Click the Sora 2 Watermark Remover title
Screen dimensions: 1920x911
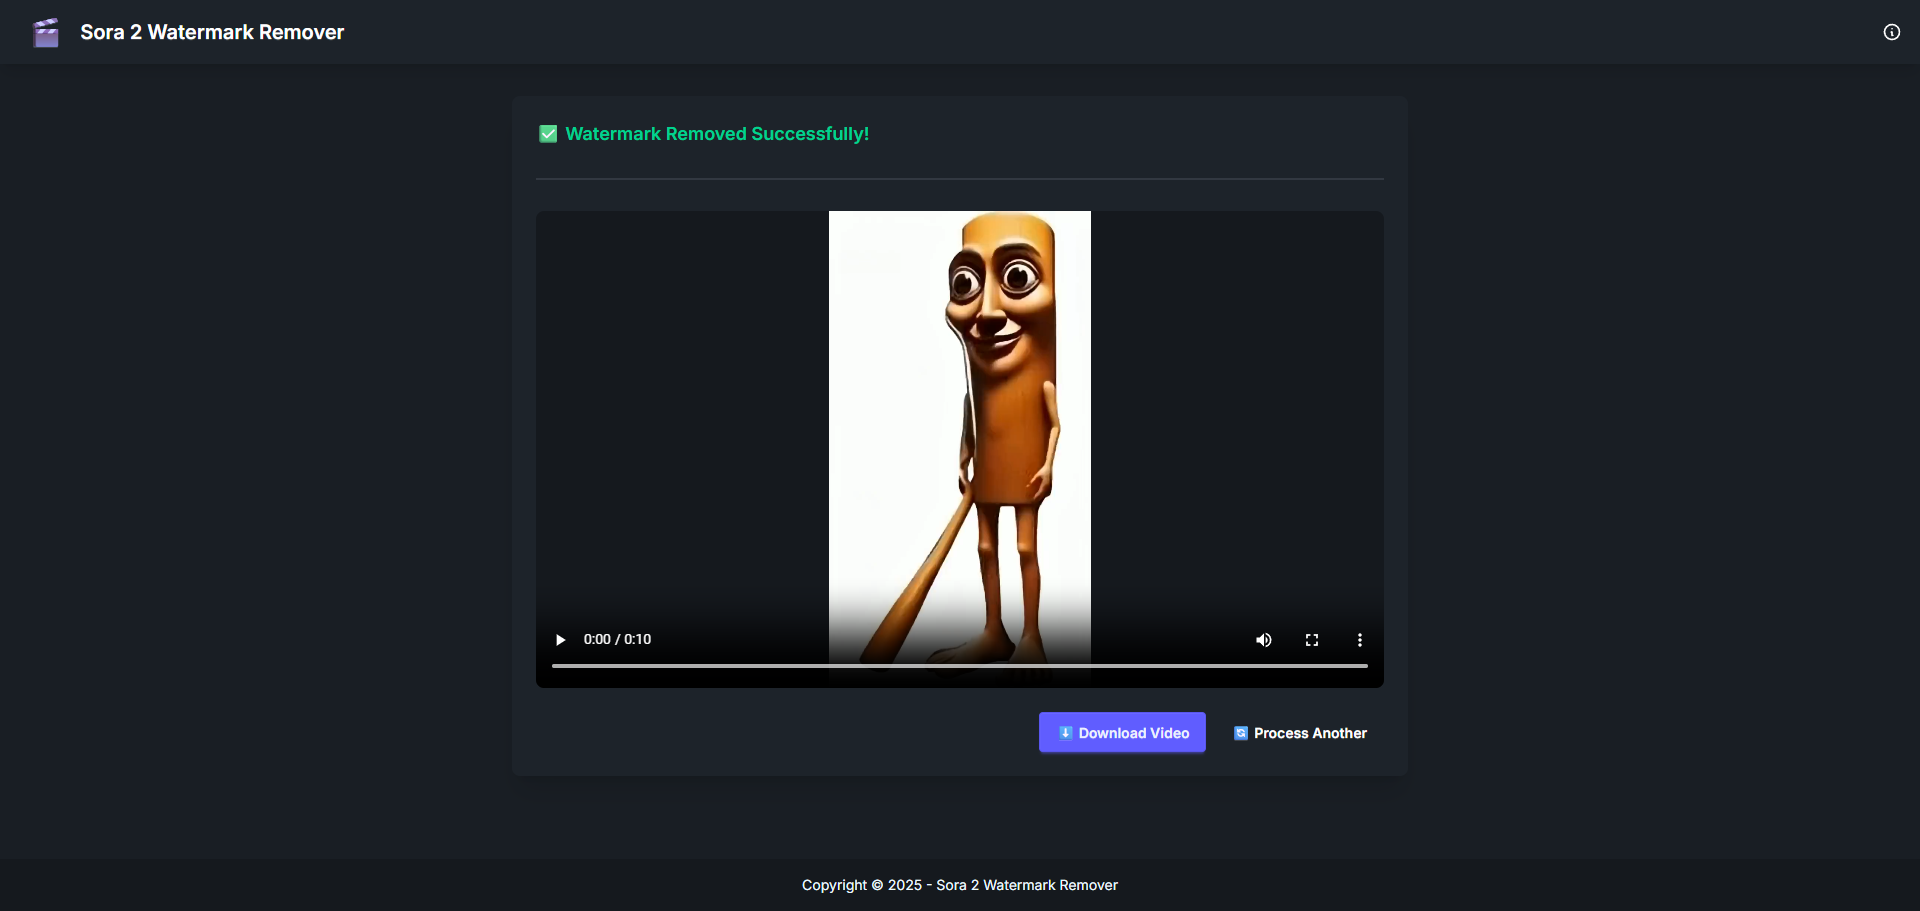[x=212, y=32]
